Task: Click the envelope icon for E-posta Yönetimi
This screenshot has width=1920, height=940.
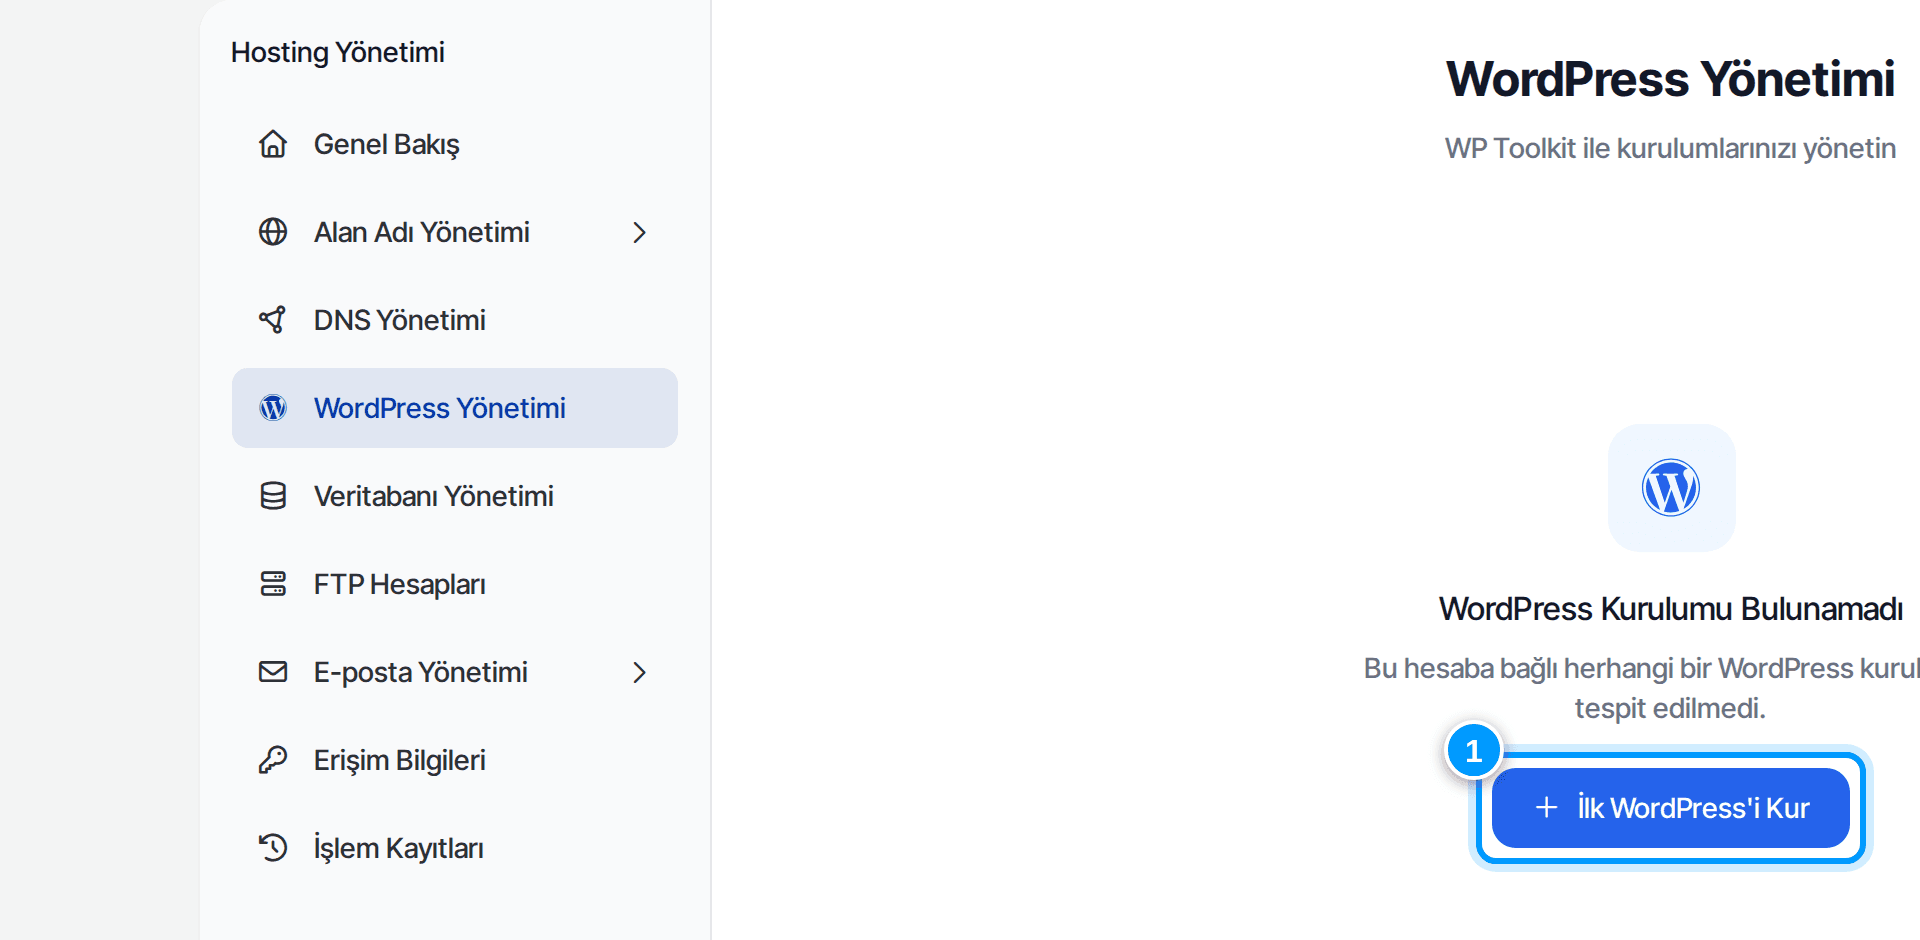Action: 273,672
